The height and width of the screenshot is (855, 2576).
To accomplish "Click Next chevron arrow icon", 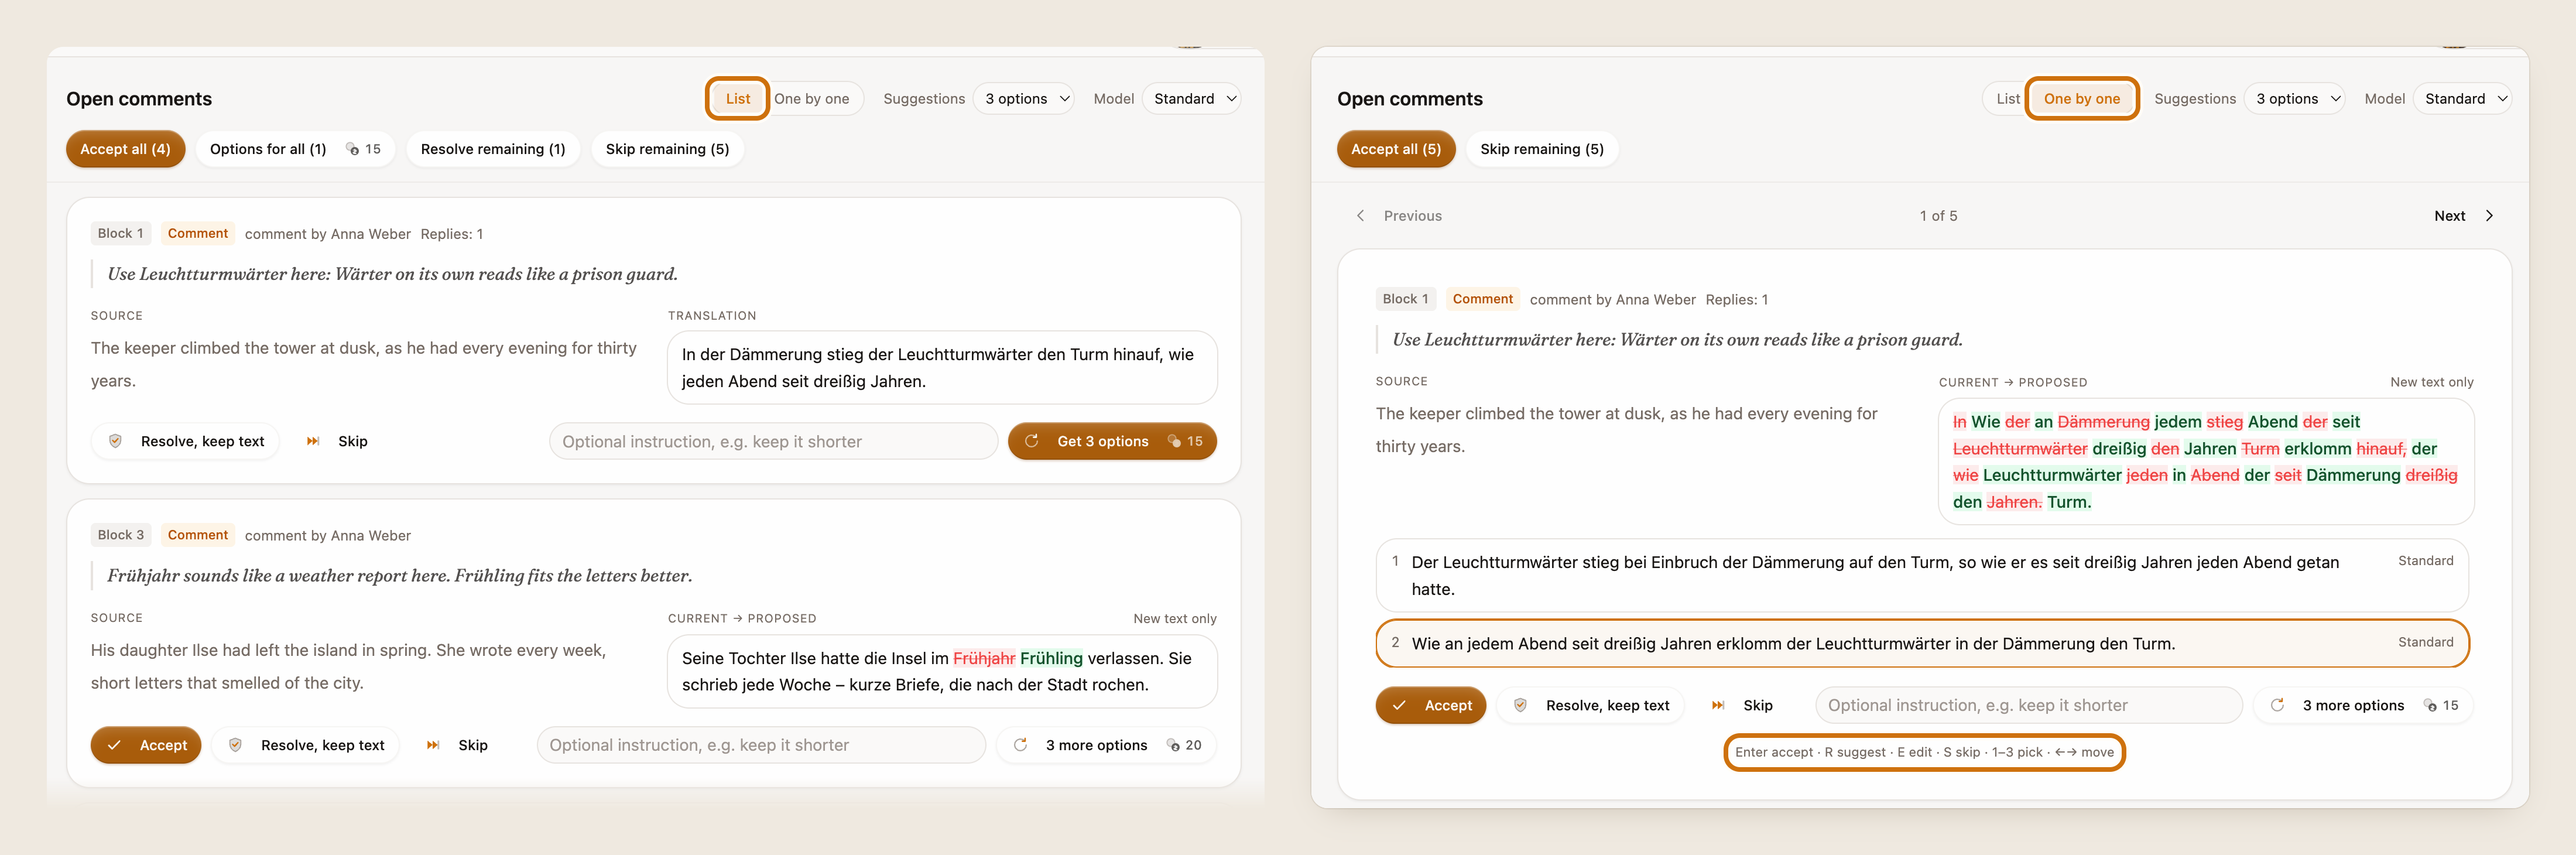I will (2489, 215).
